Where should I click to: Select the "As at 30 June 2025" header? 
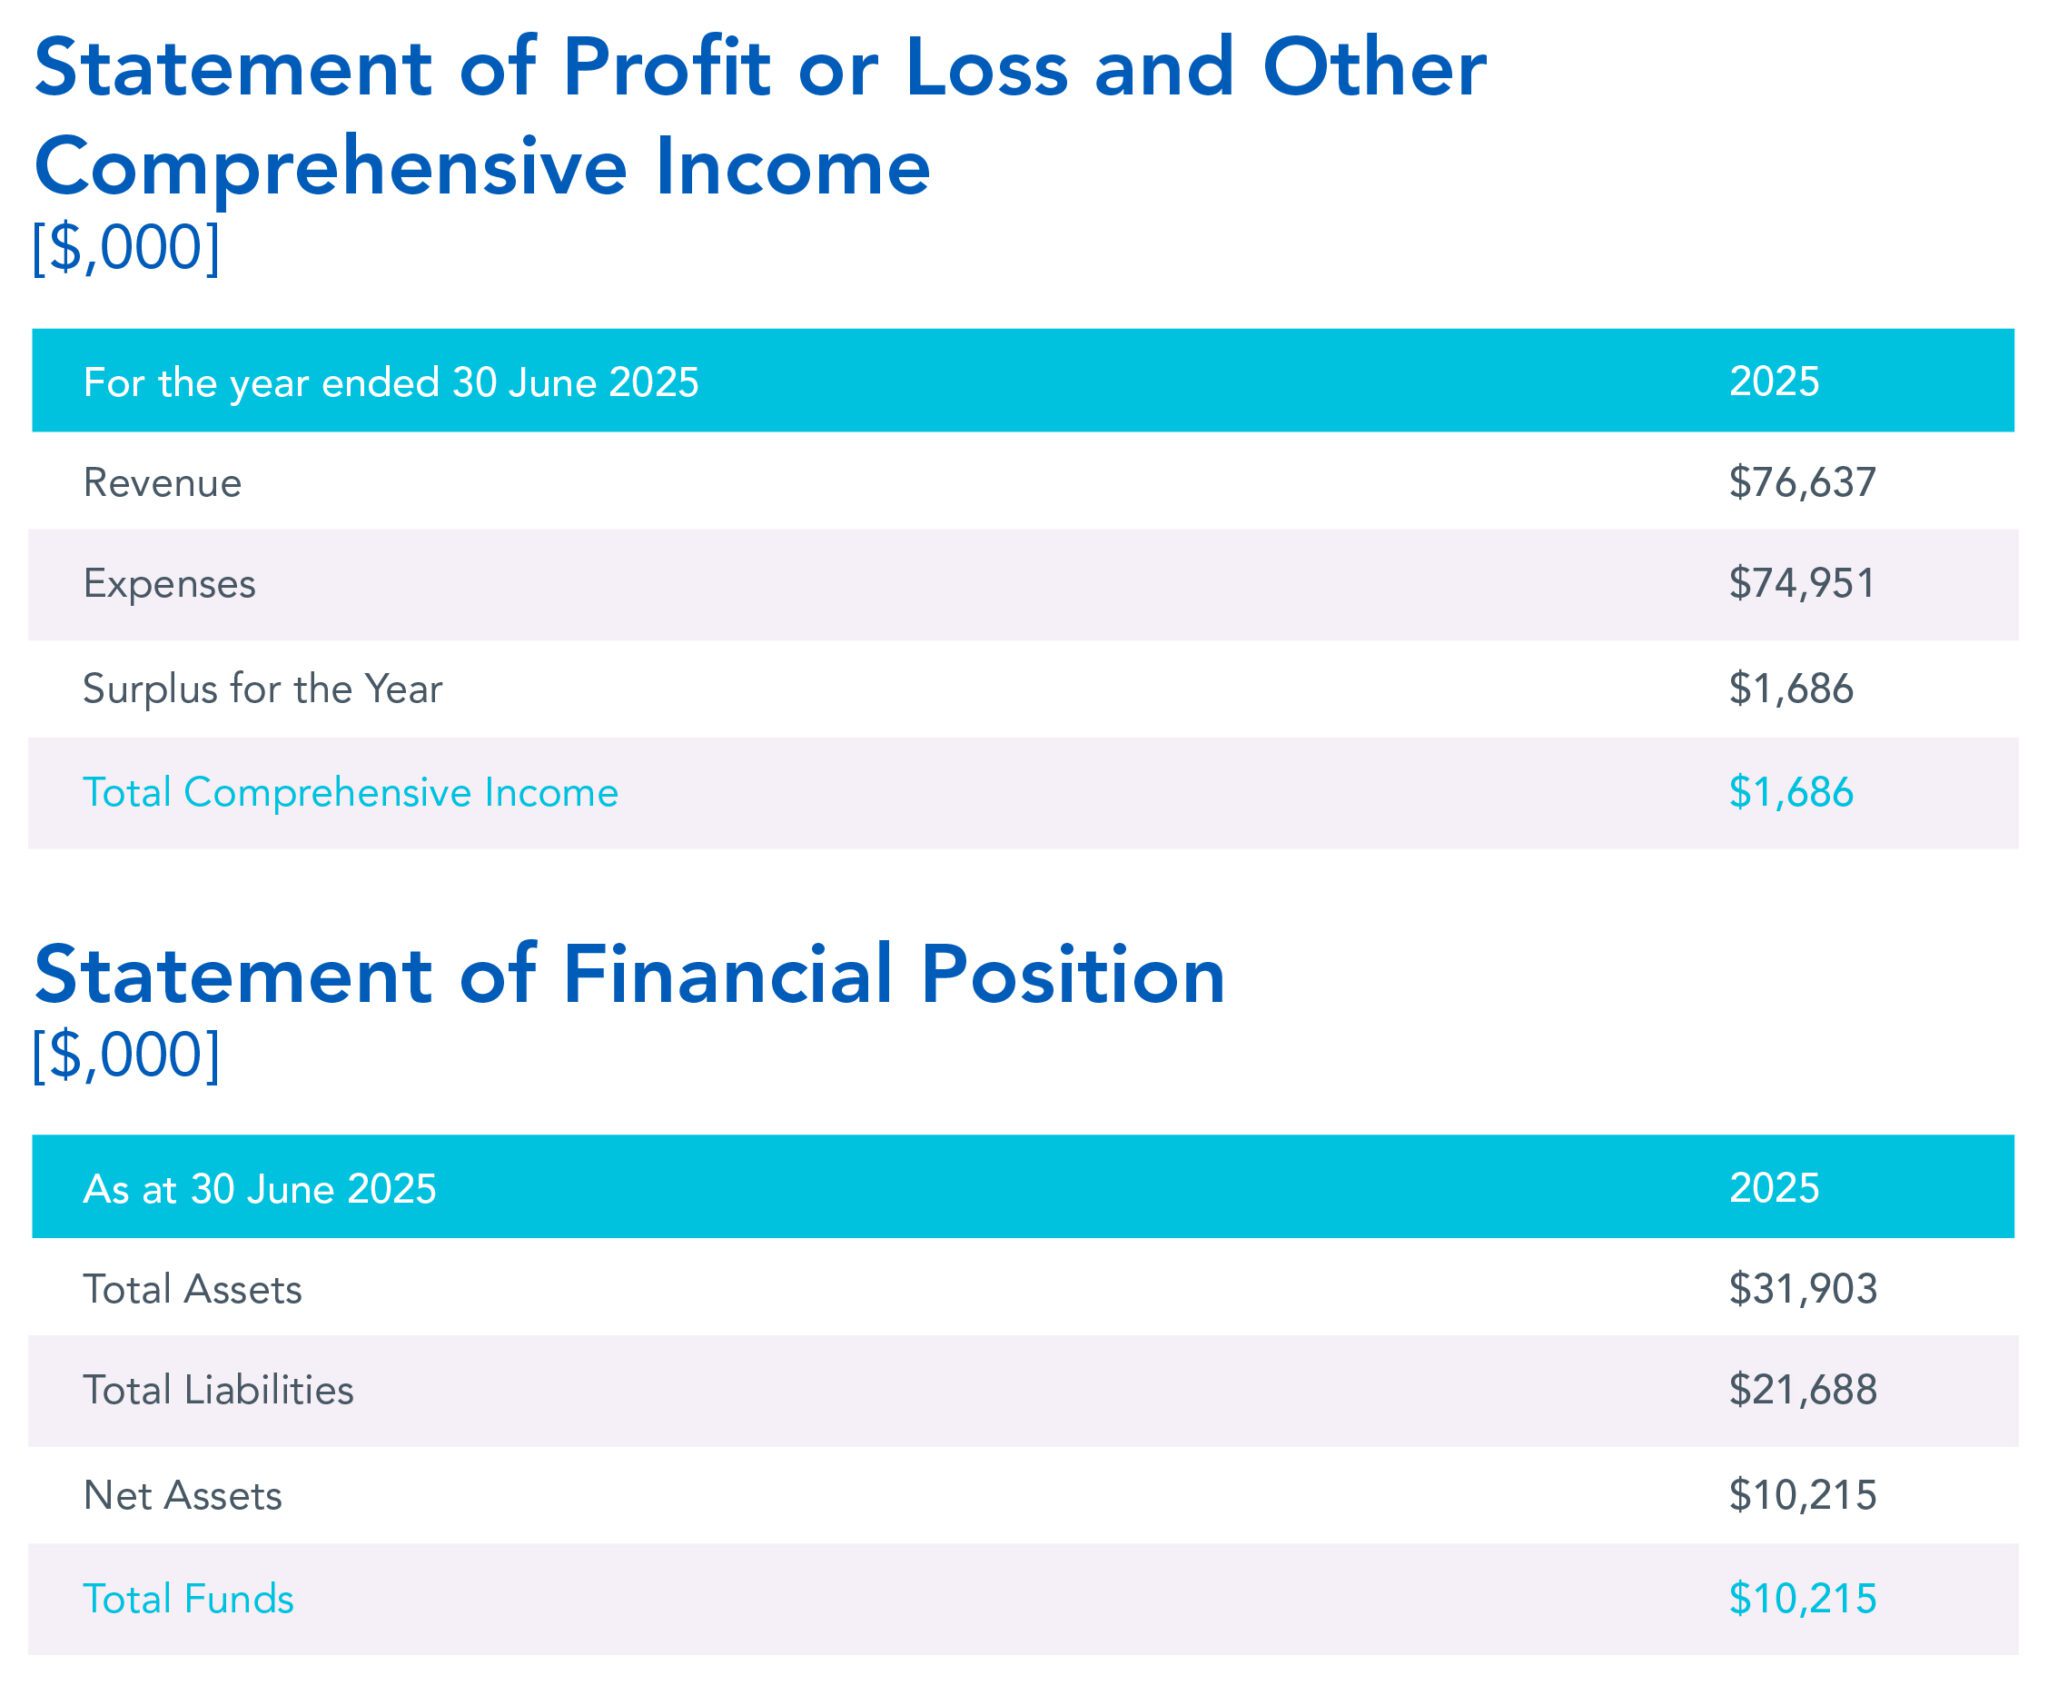pos(259,1189)
